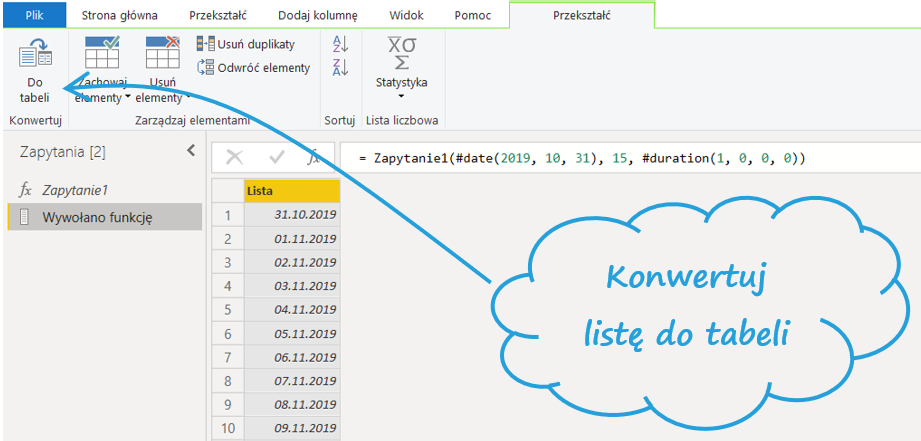The height and width of the screenshot is (441, 921).
Task: Click the Usuń duplikaty icon
Action: (205, 44)
